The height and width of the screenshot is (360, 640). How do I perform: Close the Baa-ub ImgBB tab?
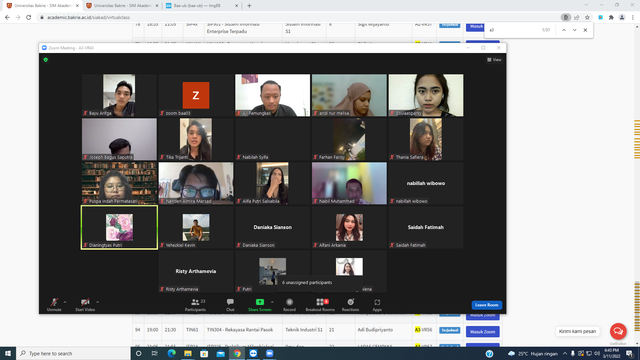tap(237, 6)
